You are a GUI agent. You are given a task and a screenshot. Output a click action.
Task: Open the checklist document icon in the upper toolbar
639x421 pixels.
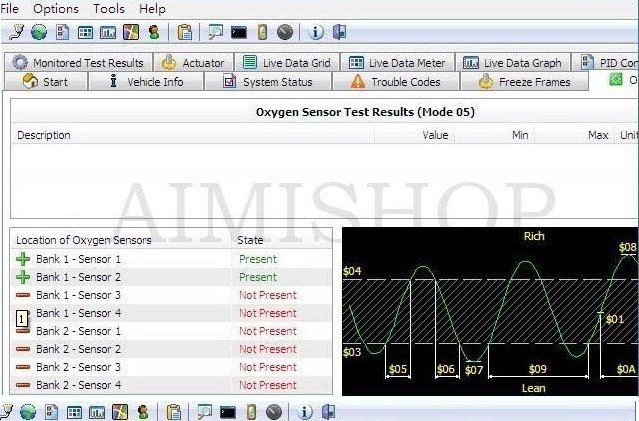(62, 32)
